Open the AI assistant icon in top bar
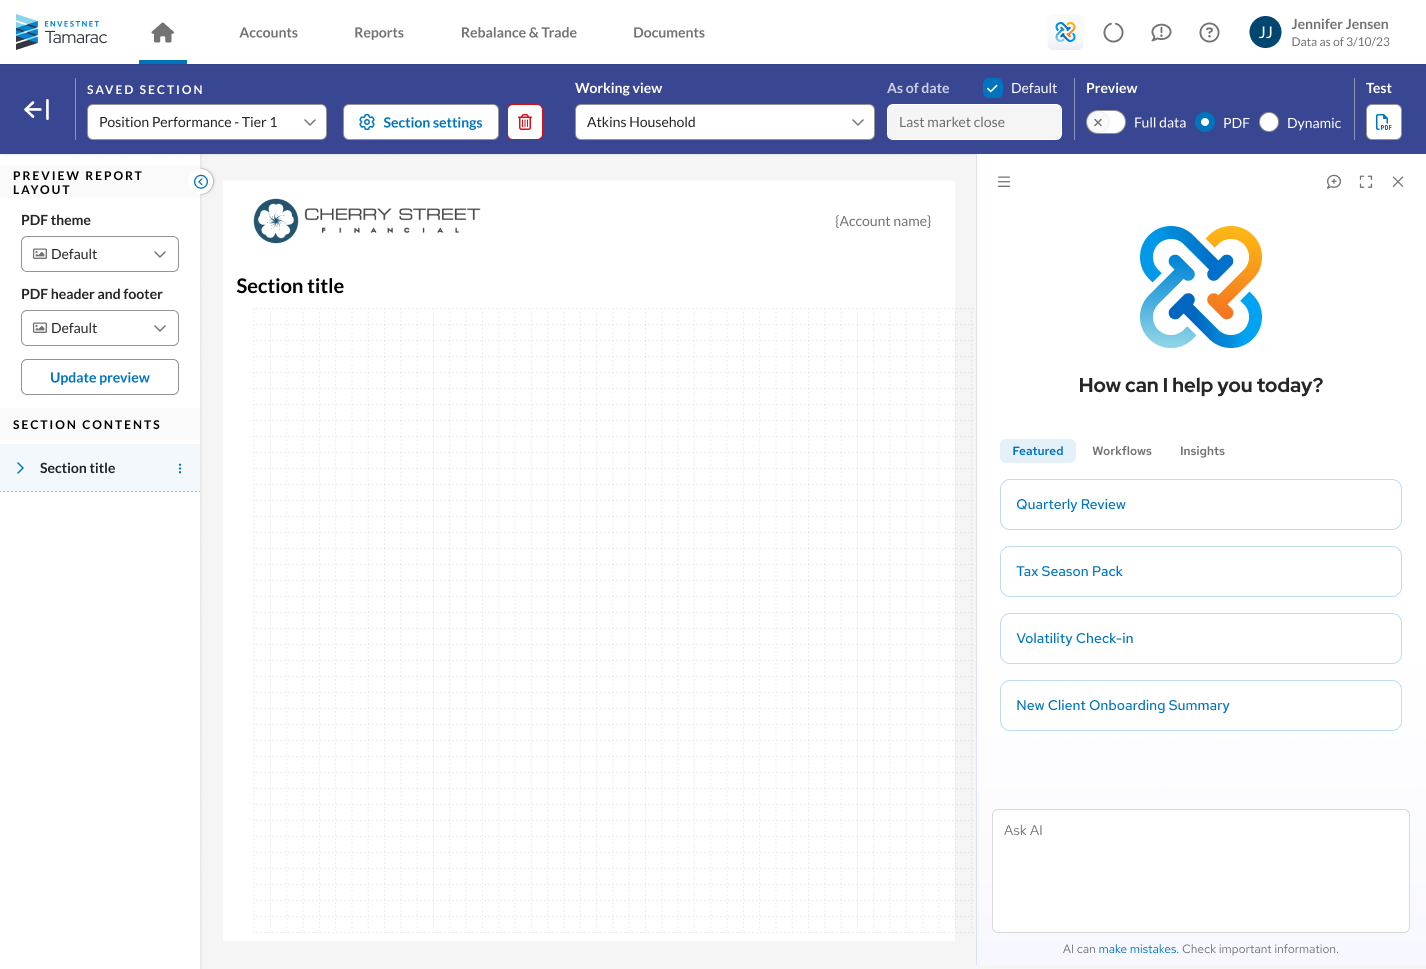This screenshot has height=969, width=1426. click(1065, 33)
